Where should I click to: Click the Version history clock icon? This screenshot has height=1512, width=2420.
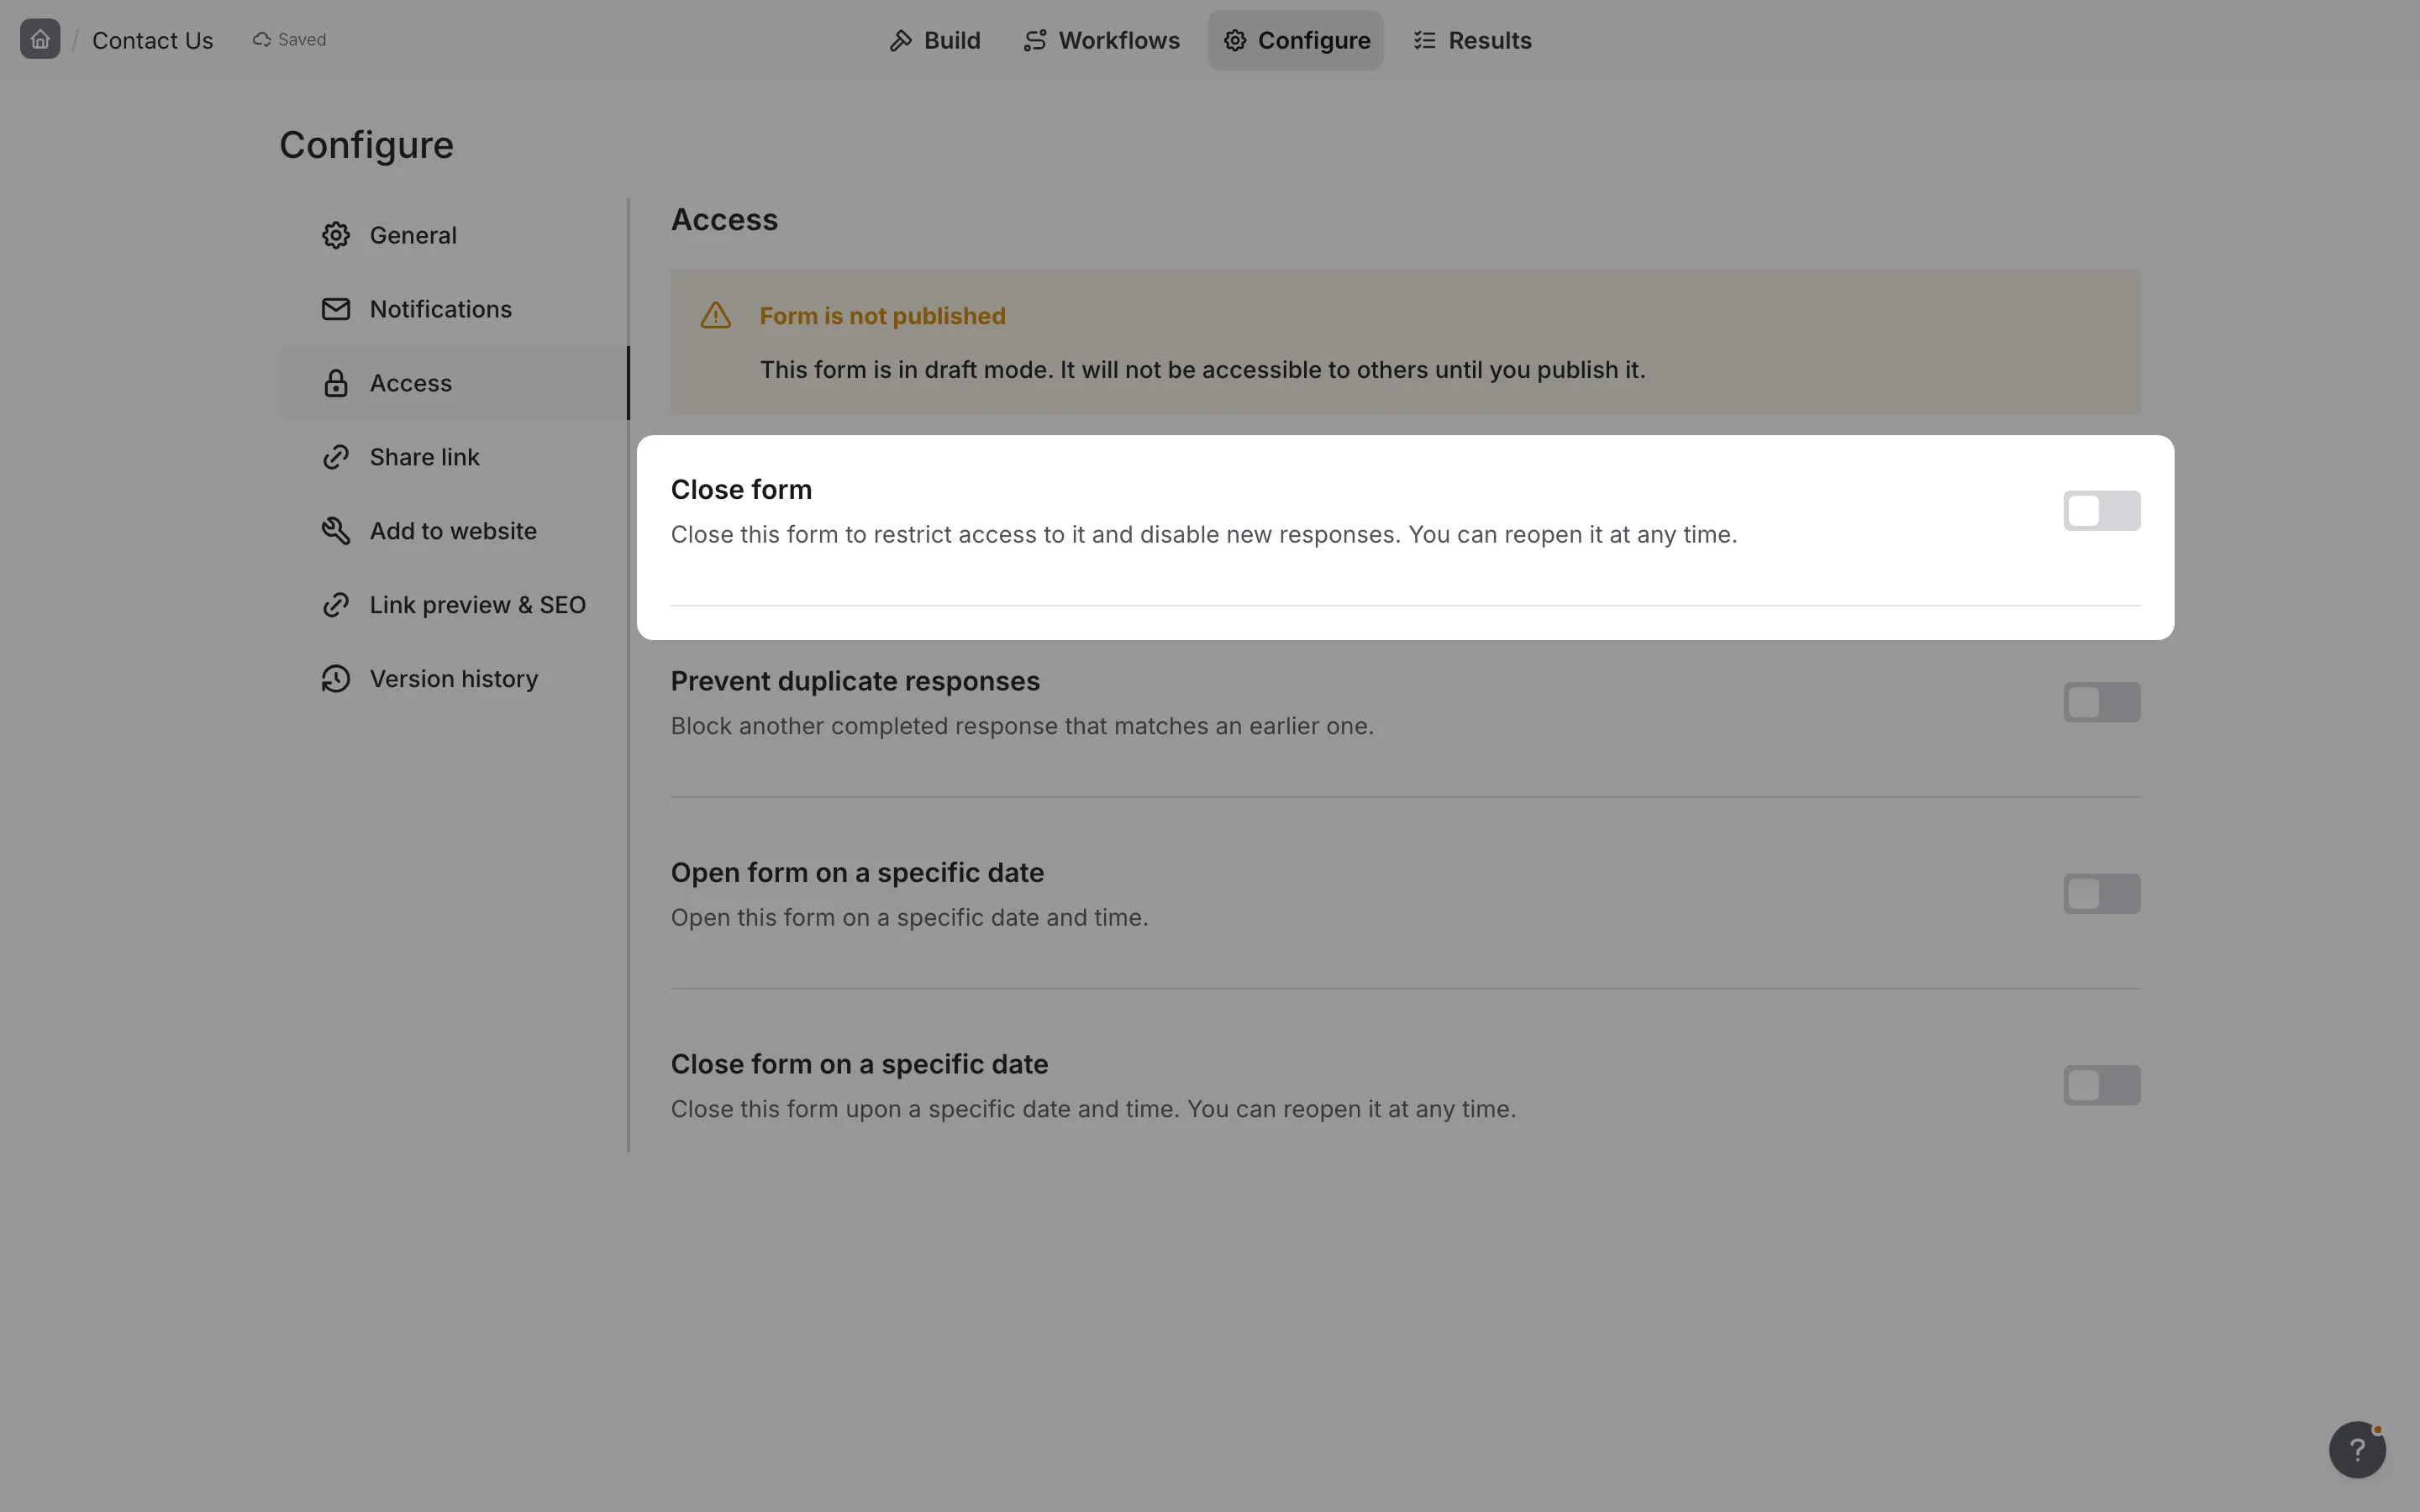pyautogui.click(x=336, y=679)
